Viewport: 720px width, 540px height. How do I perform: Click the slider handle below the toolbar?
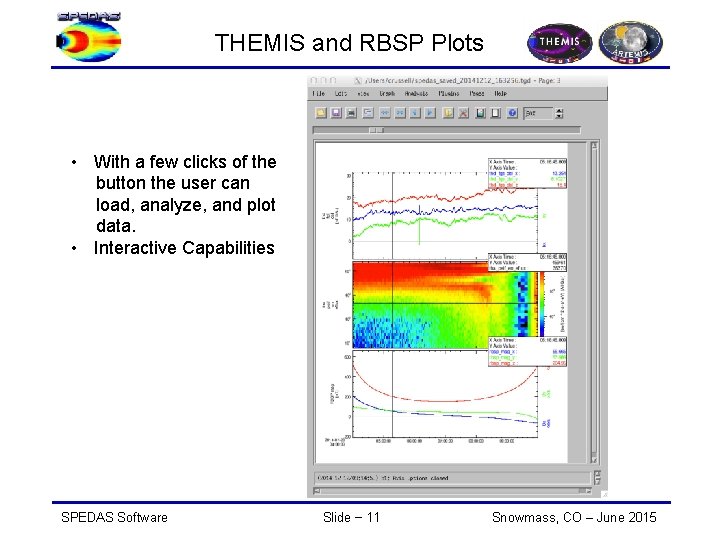click(376, 130)
